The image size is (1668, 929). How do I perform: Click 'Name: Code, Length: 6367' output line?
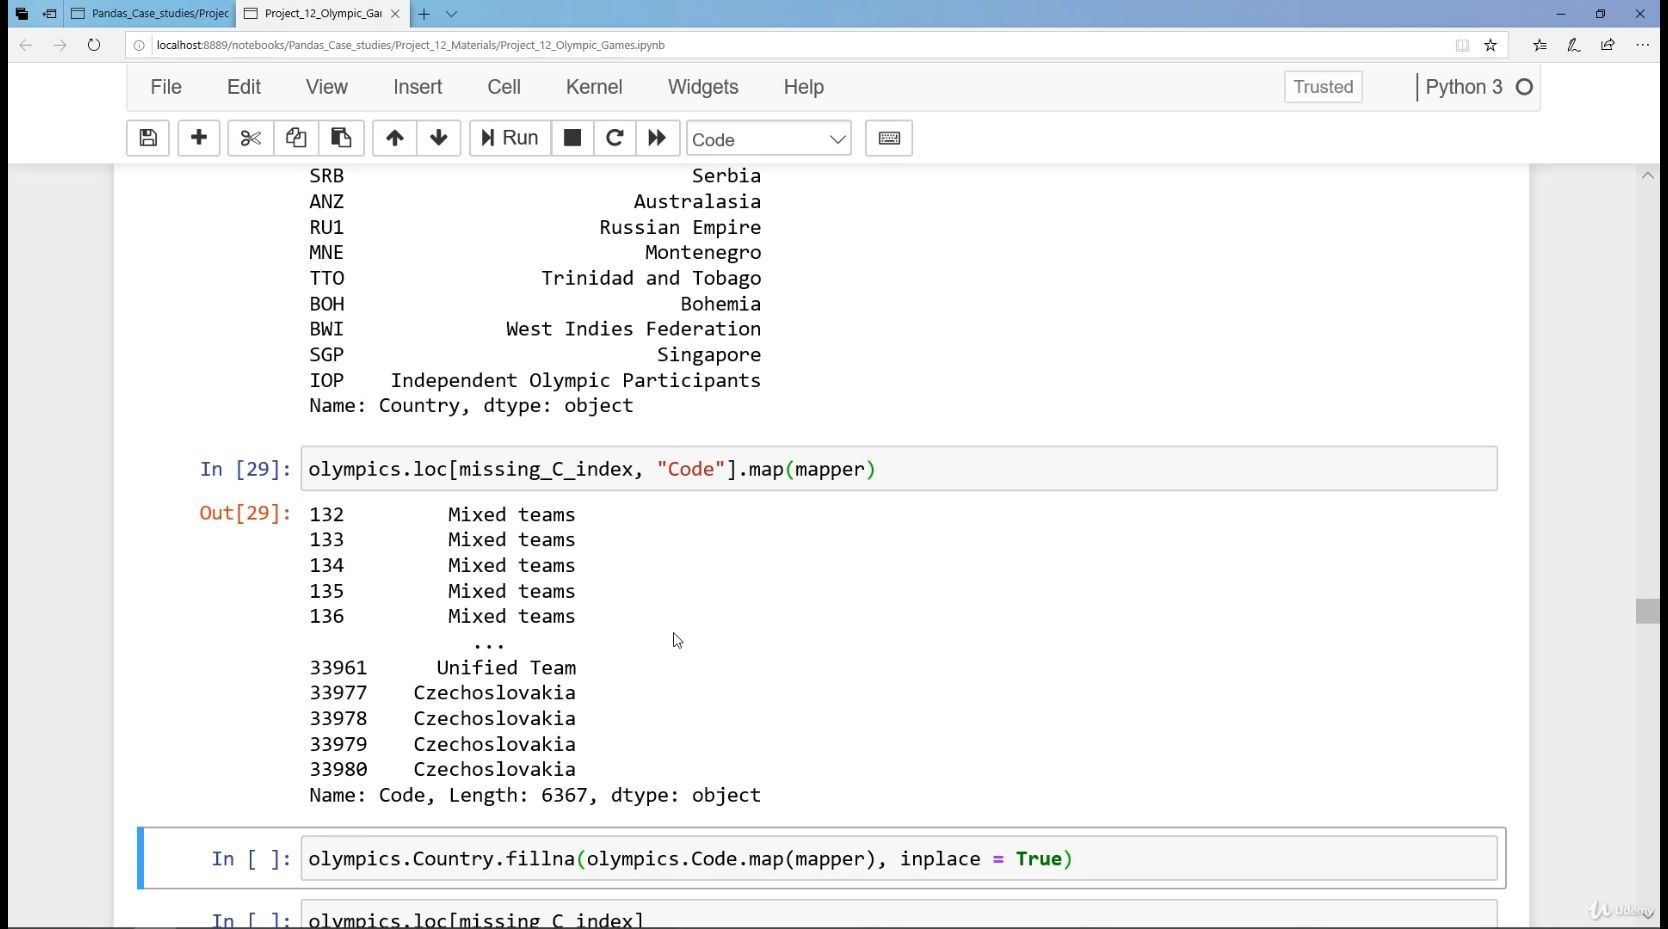pyautogui.click(x=535, y=796)
